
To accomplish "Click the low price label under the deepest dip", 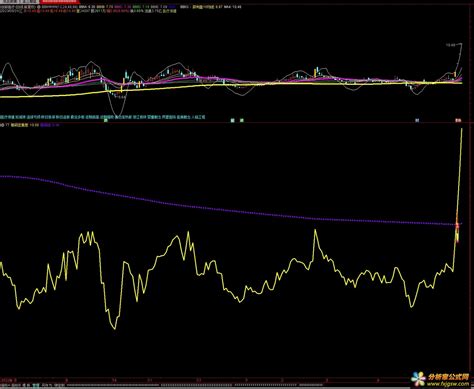I will pos(121,97).
